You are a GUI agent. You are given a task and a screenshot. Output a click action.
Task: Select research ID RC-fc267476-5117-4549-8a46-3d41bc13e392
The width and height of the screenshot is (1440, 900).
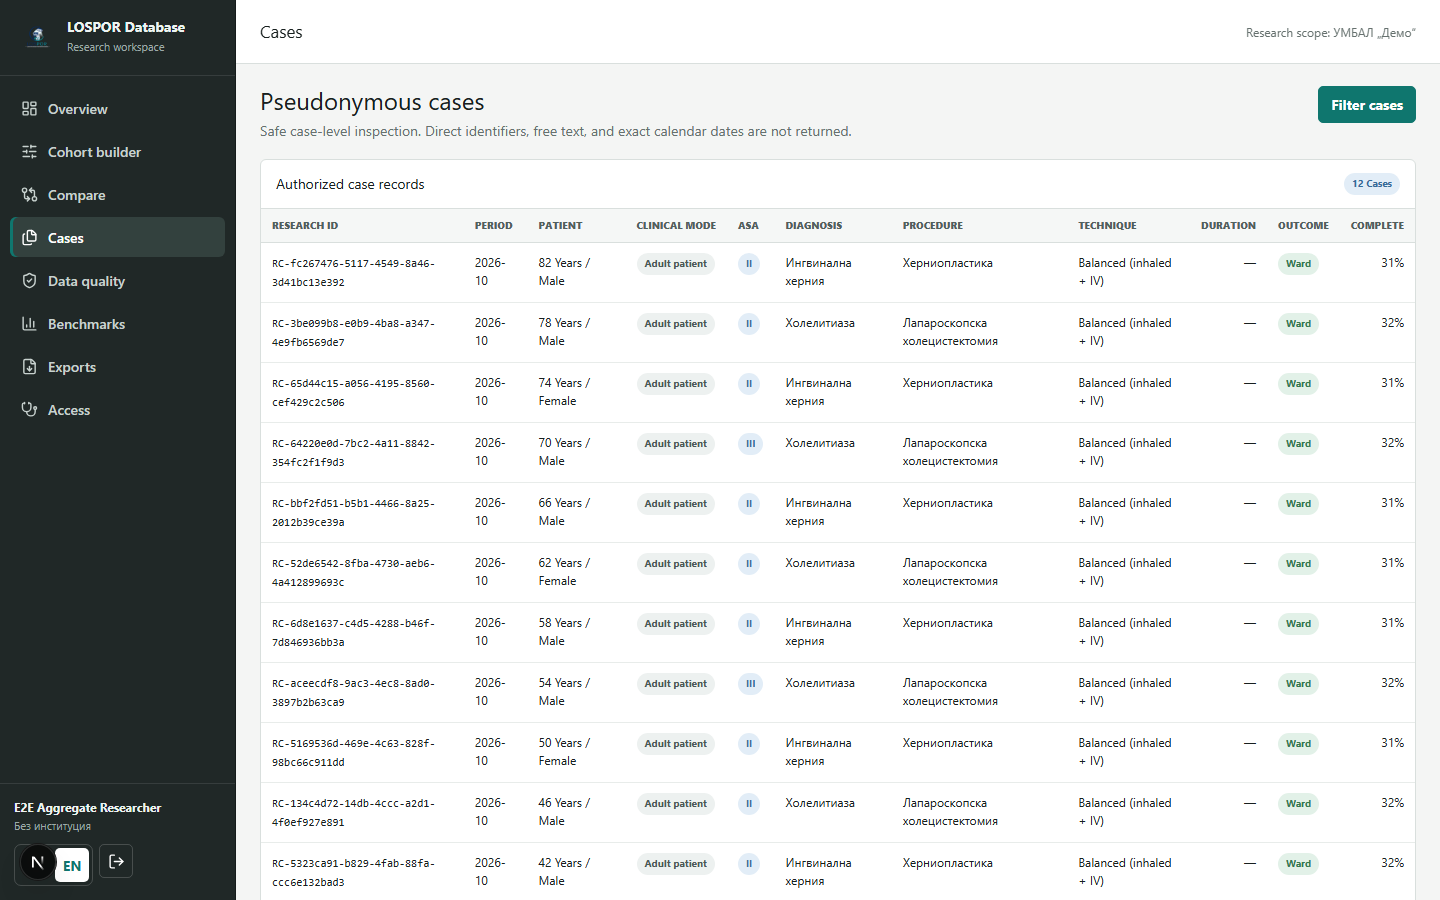click(x=353, y=273)
